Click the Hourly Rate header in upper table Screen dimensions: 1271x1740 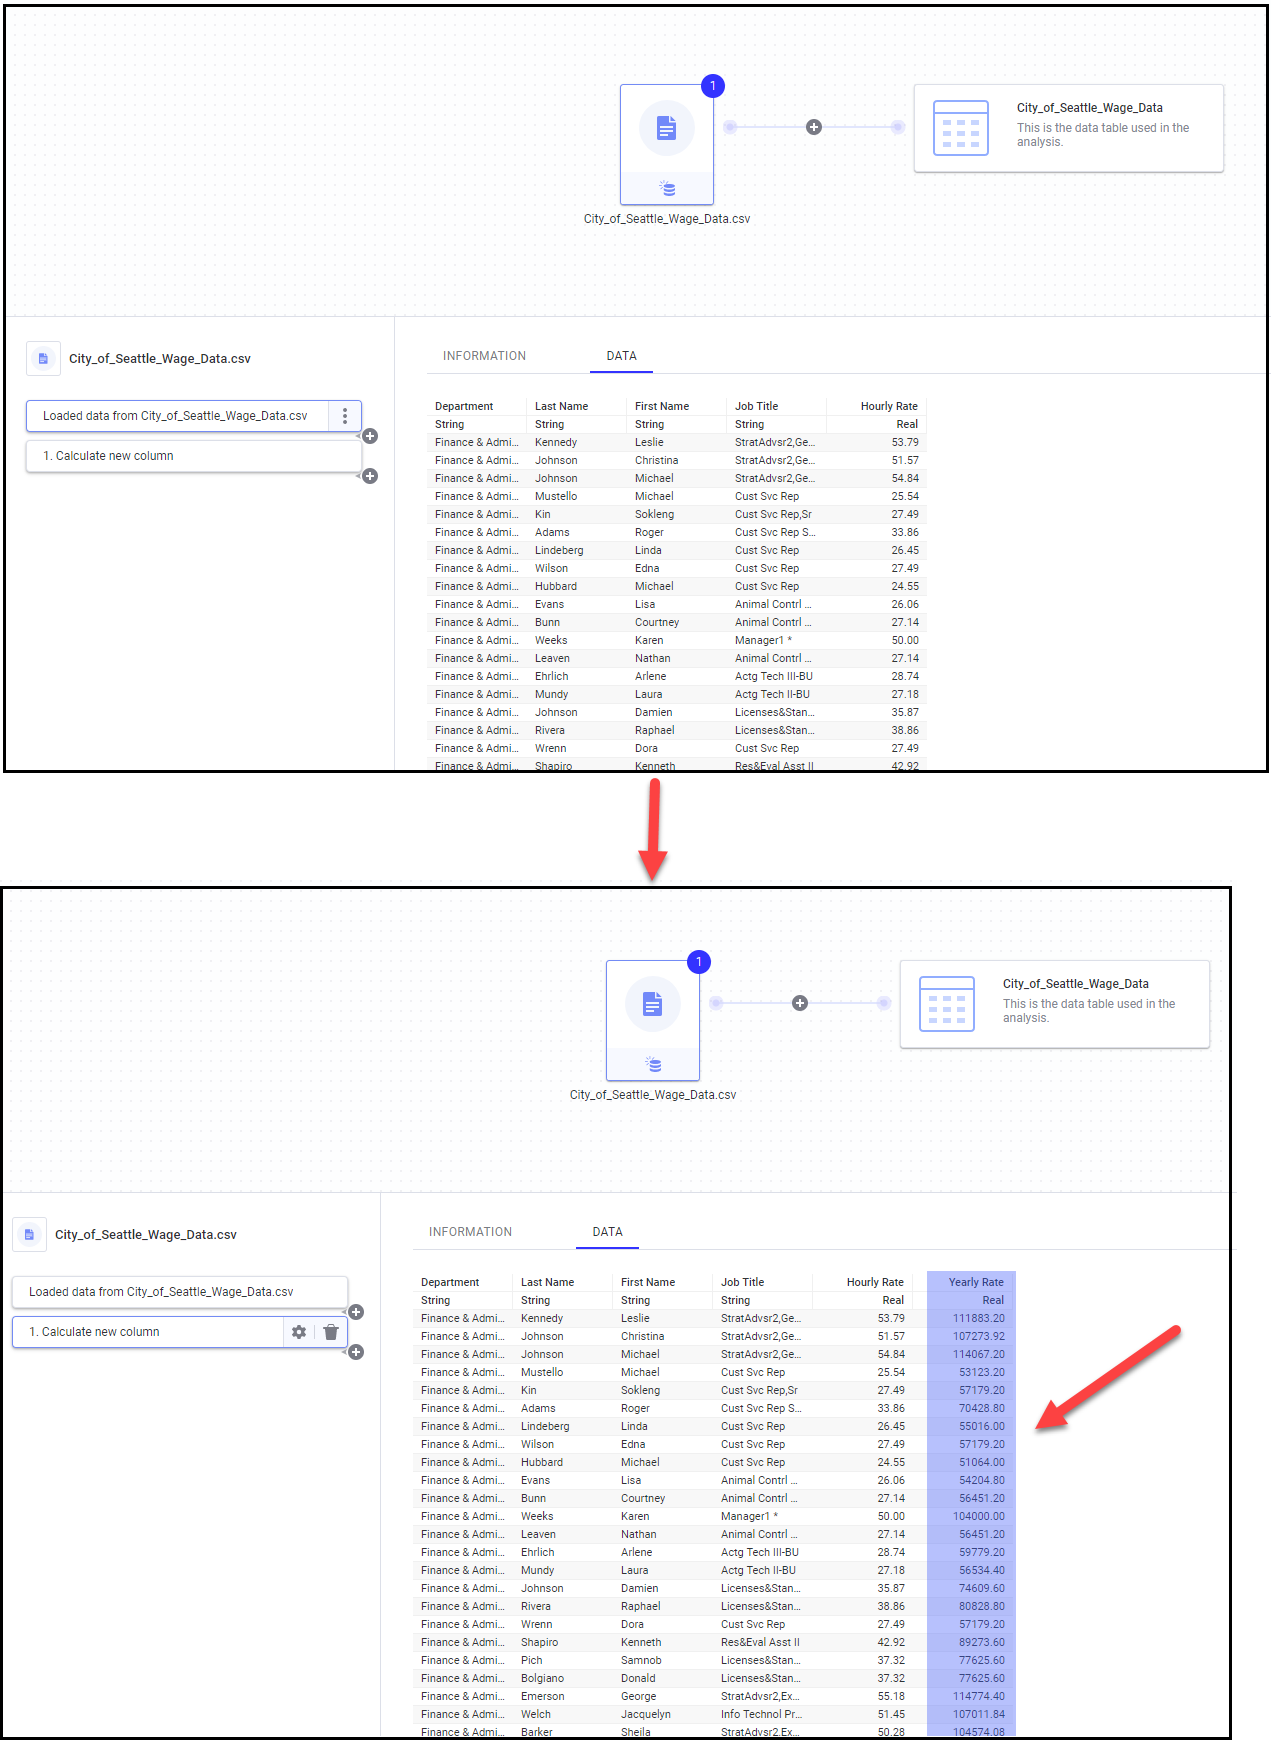[888, 406]
